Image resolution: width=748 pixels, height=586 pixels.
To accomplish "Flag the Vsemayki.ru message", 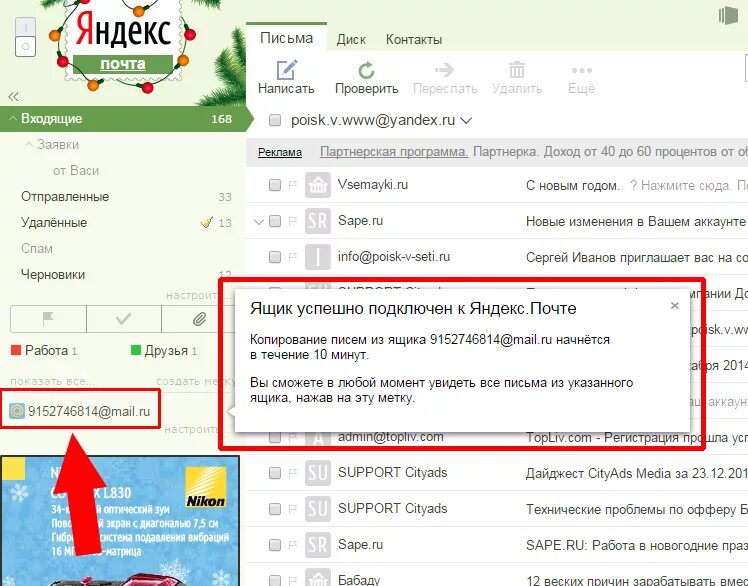I will [x=292, y=185].
